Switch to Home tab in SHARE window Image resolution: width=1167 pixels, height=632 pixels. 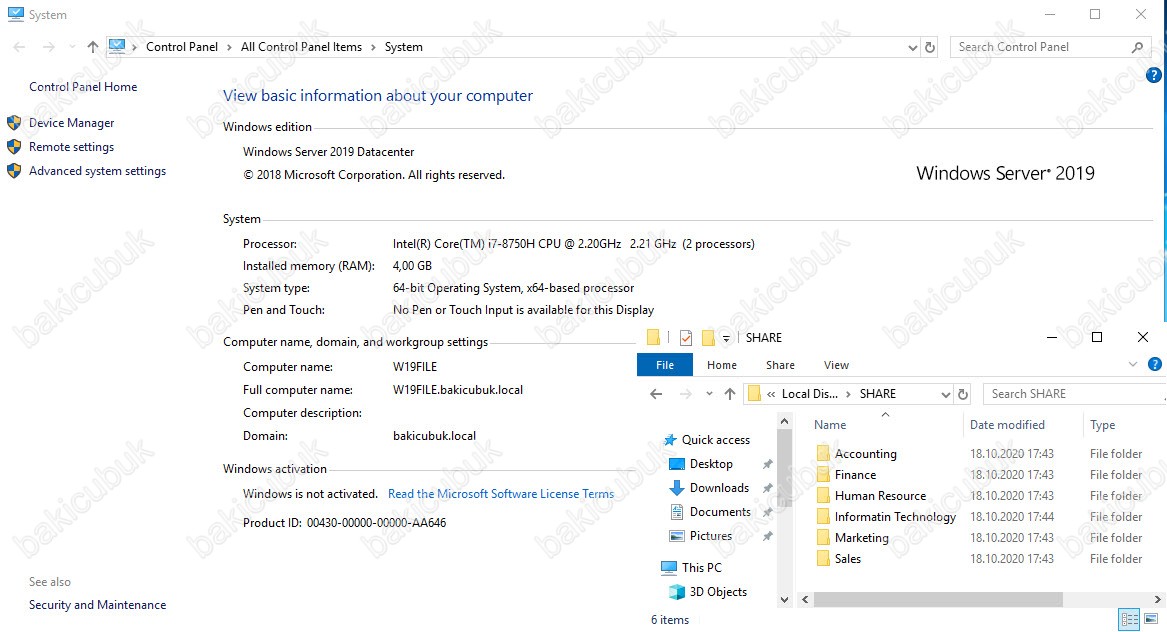tap(722, 365)
